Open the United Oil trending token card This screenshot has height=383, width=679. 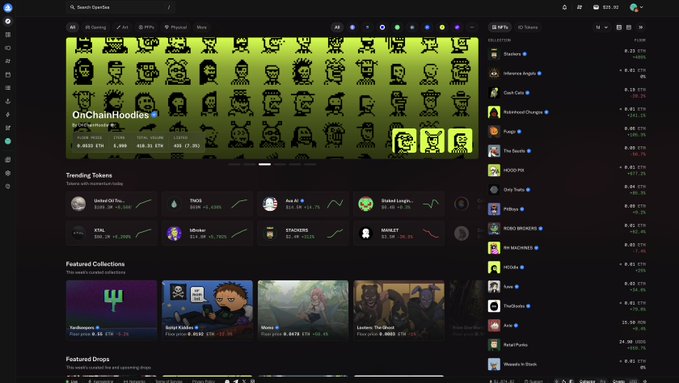click(111, 204)
